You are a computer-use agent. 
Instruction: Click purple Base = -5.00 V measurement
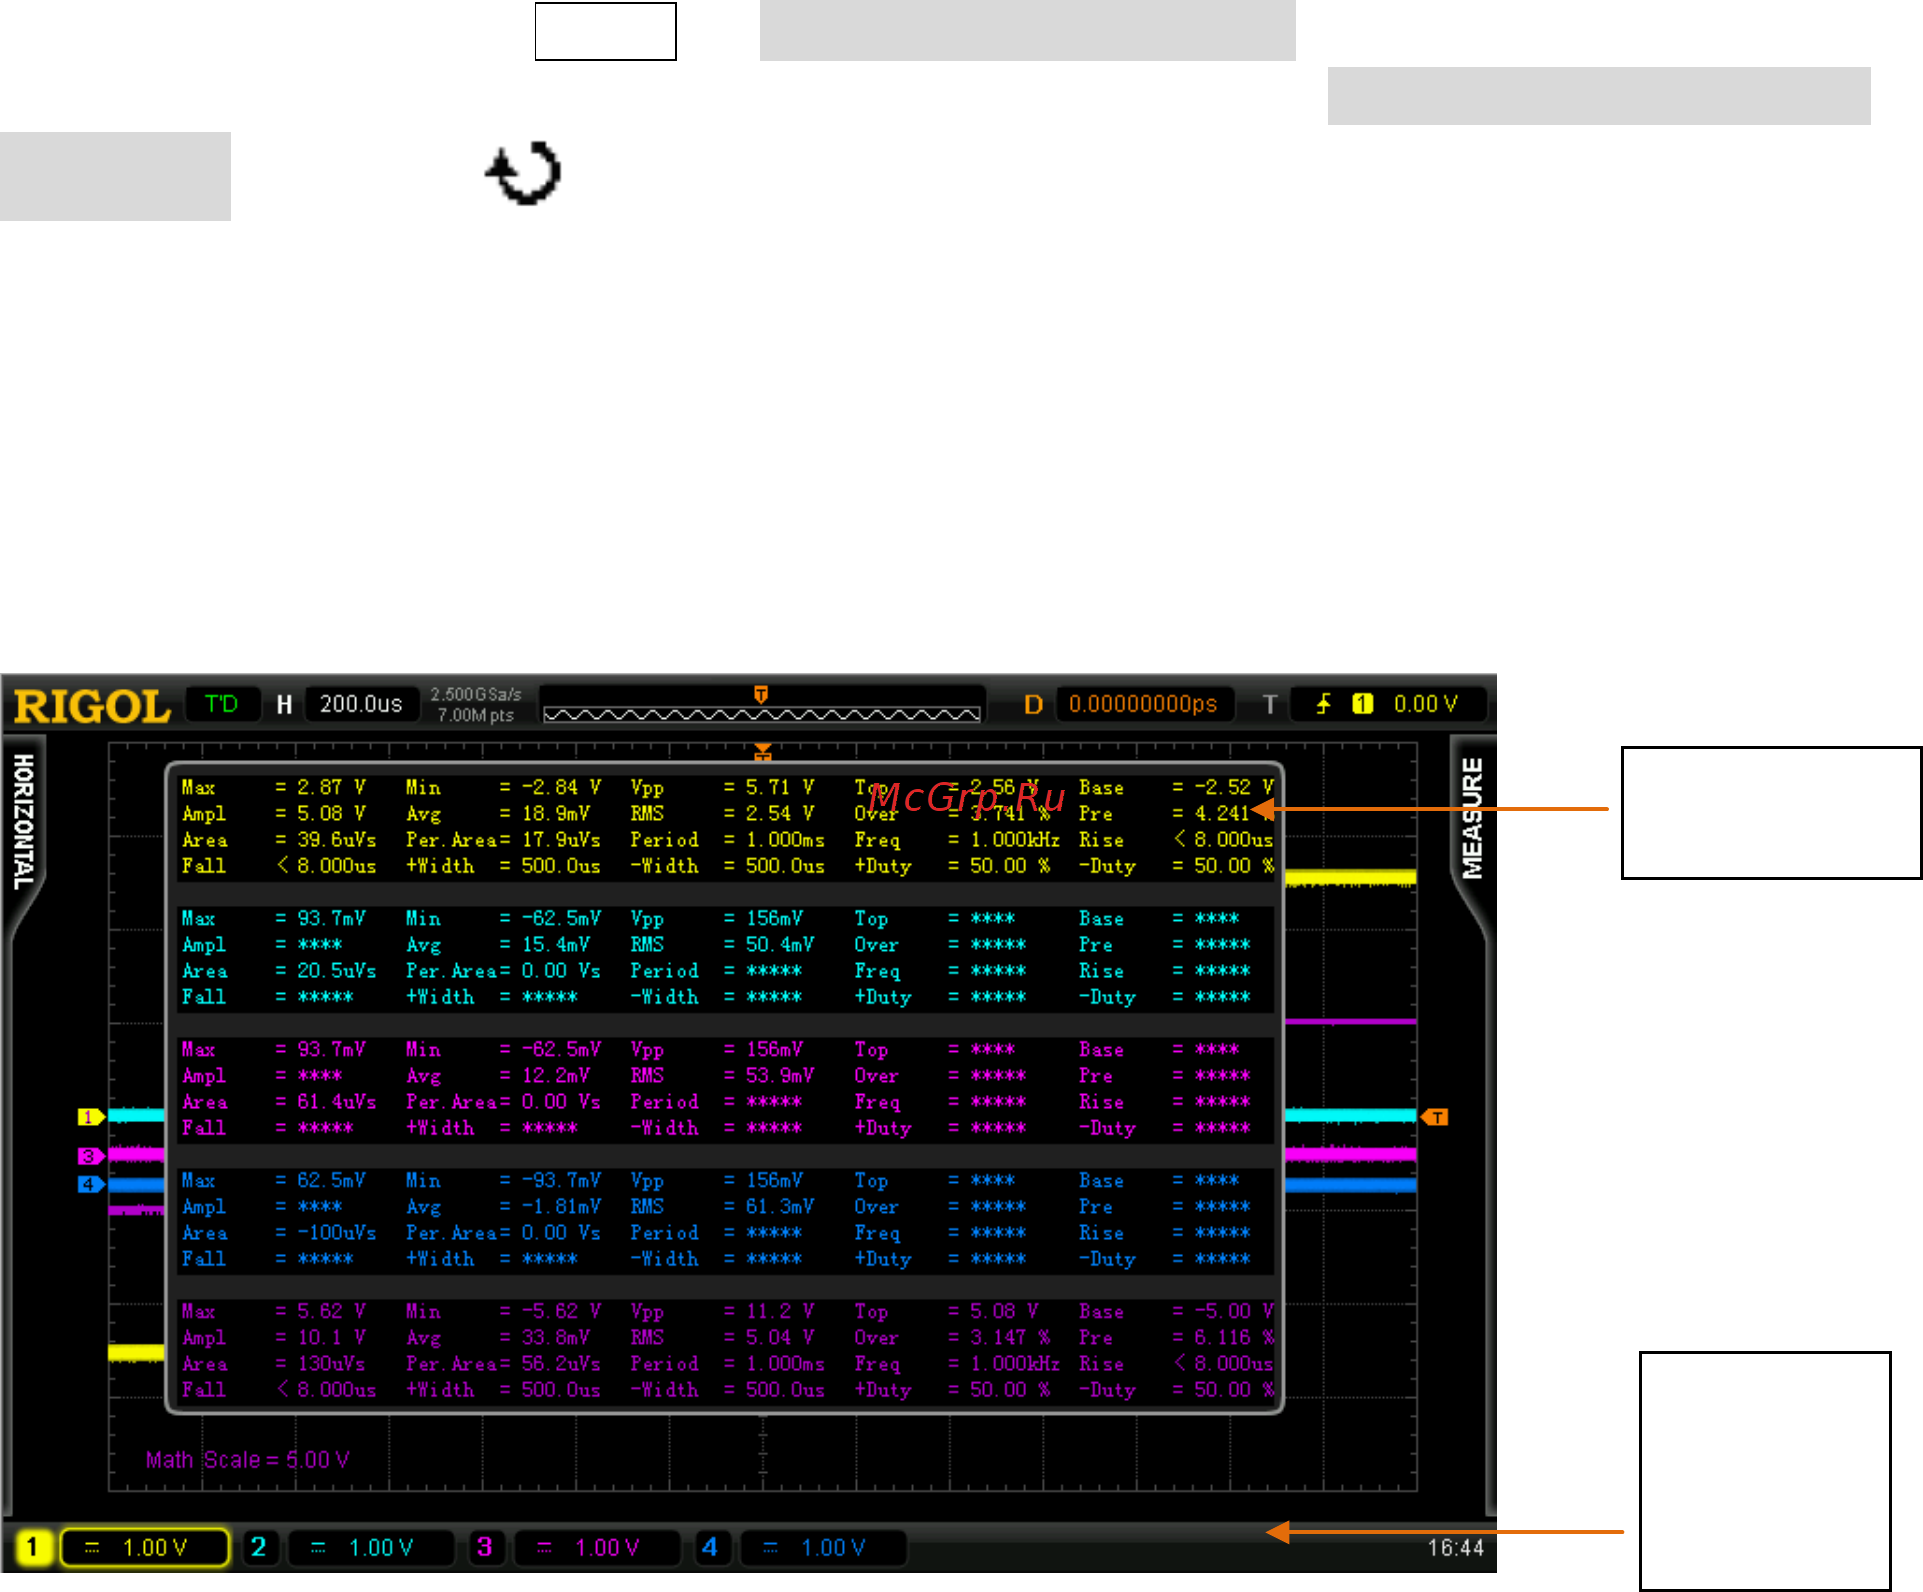pyautogui.click(x=1176, y=1312)
